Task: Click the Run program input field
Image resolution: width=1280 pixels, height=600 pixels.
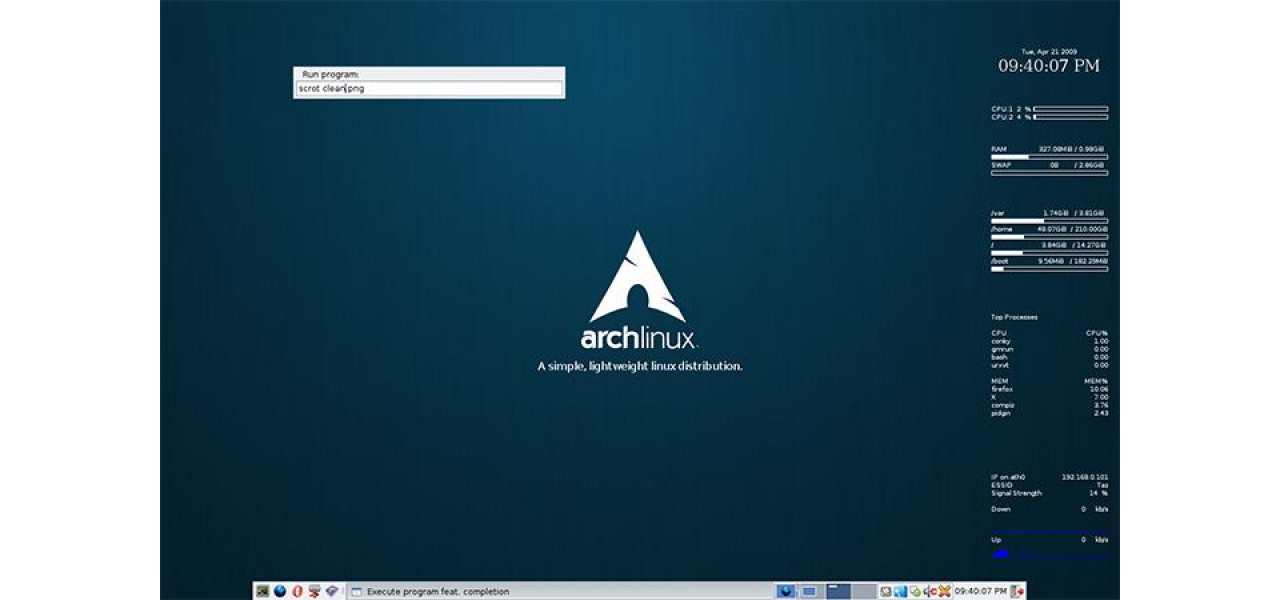Action: pyautogui.click(x=429, y=88)
